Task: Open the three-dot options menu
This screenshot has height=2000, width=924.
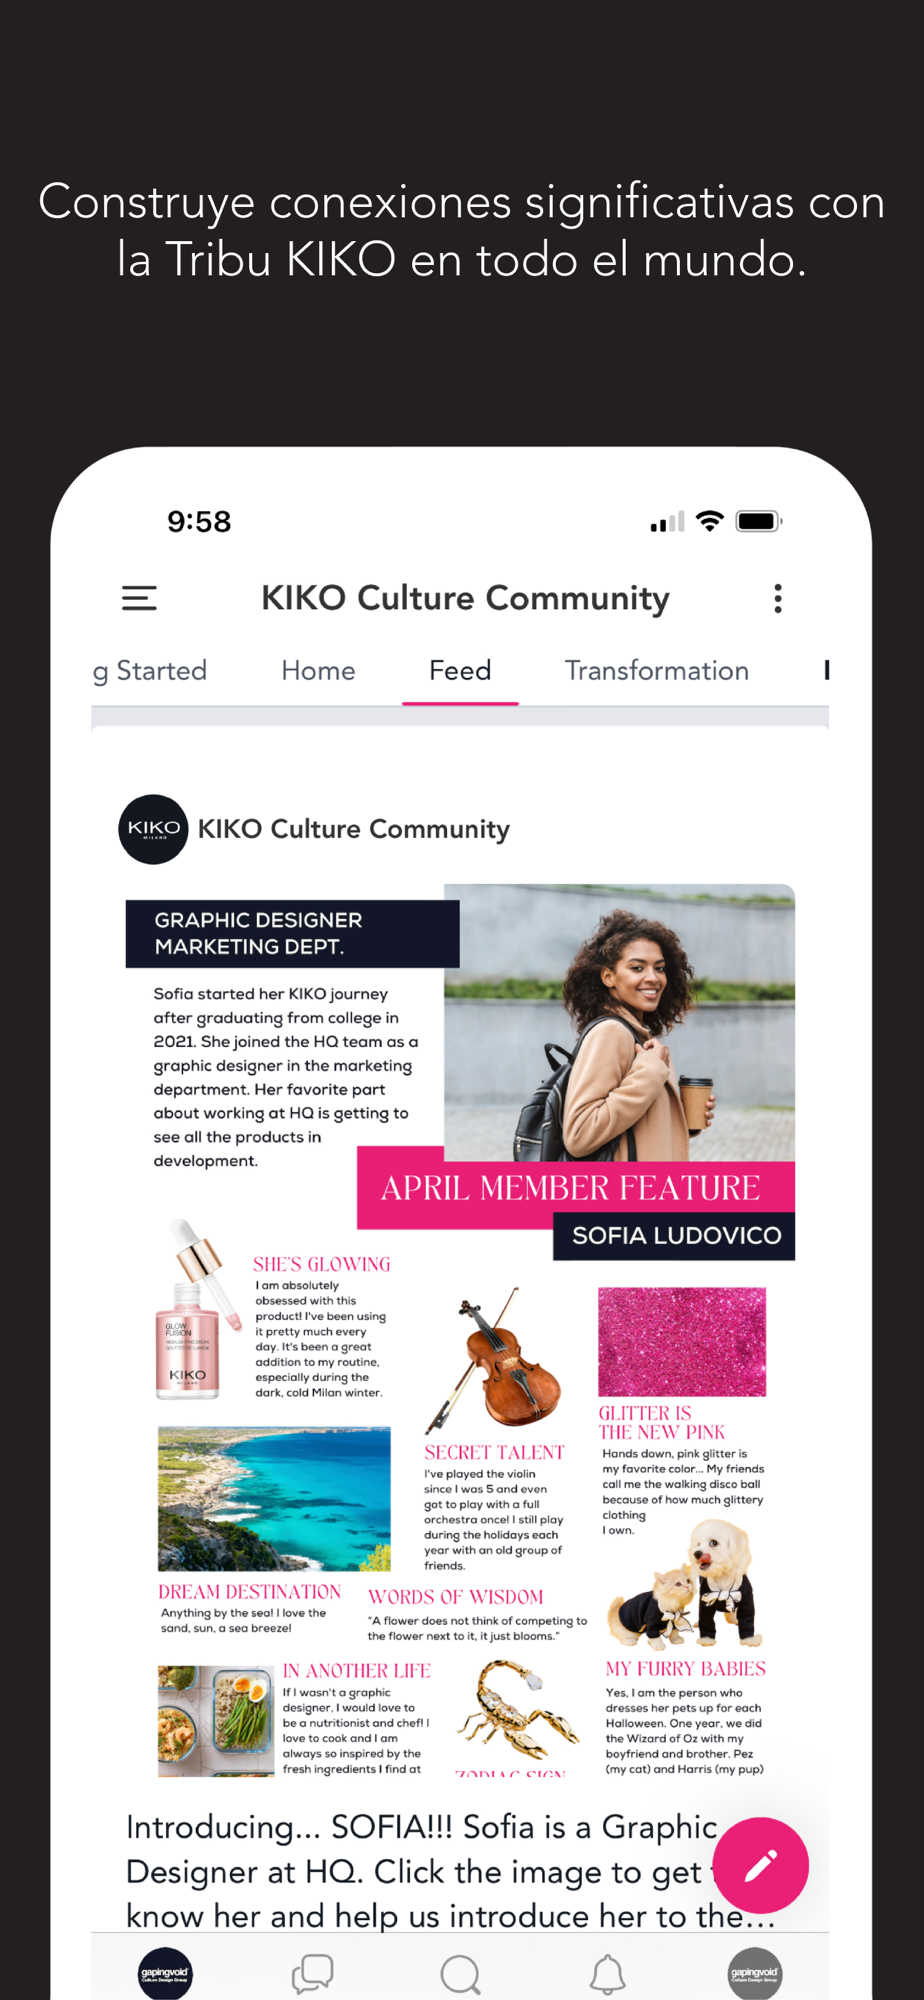Action: click(778, 598)
